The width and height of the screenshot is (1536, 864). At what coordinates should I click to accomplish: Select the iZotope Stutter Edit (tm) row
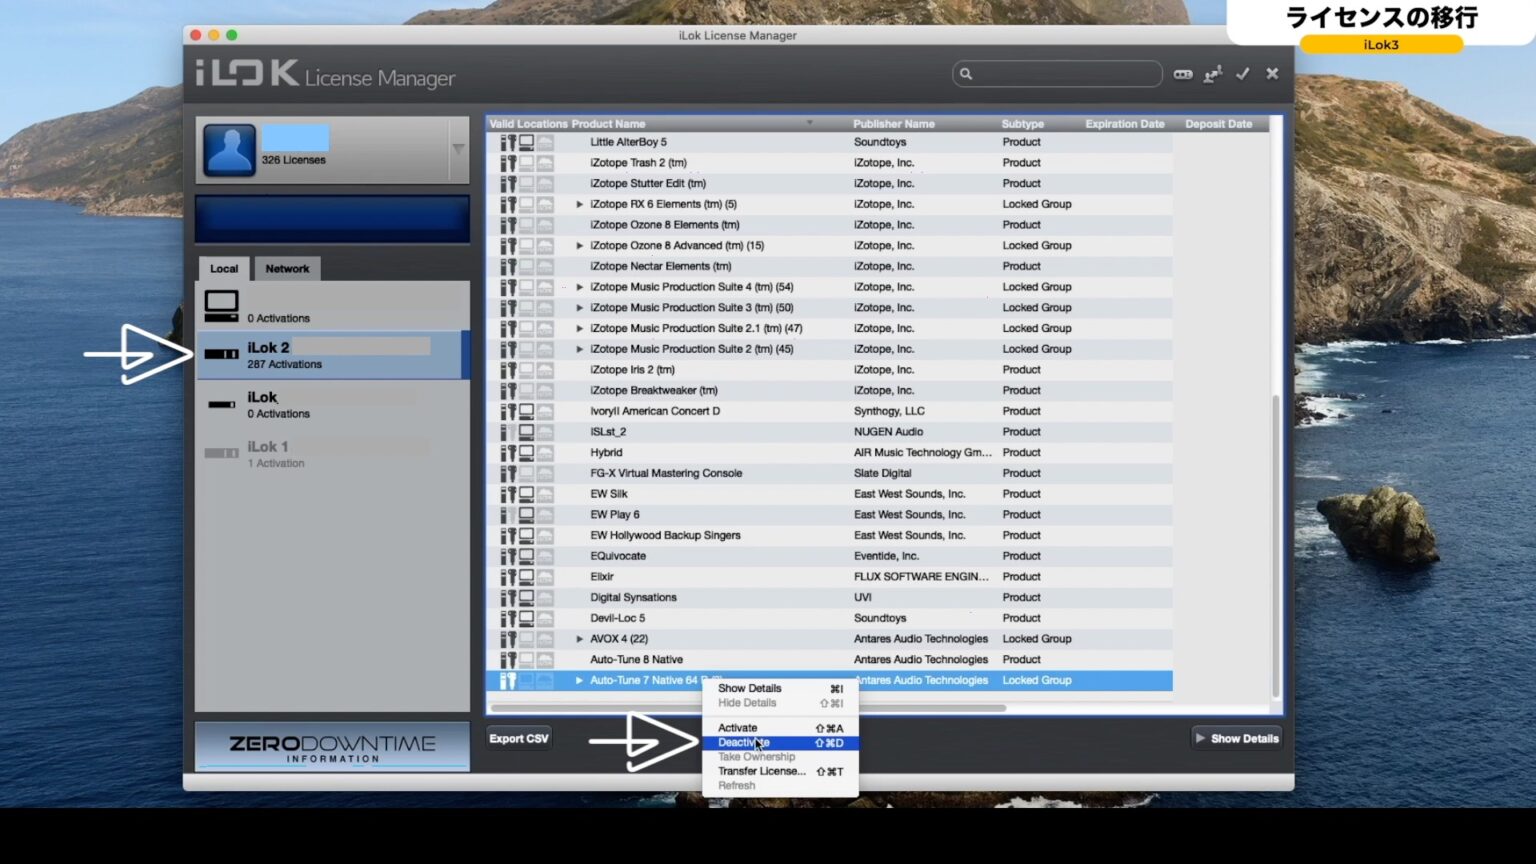pos(829,184)
